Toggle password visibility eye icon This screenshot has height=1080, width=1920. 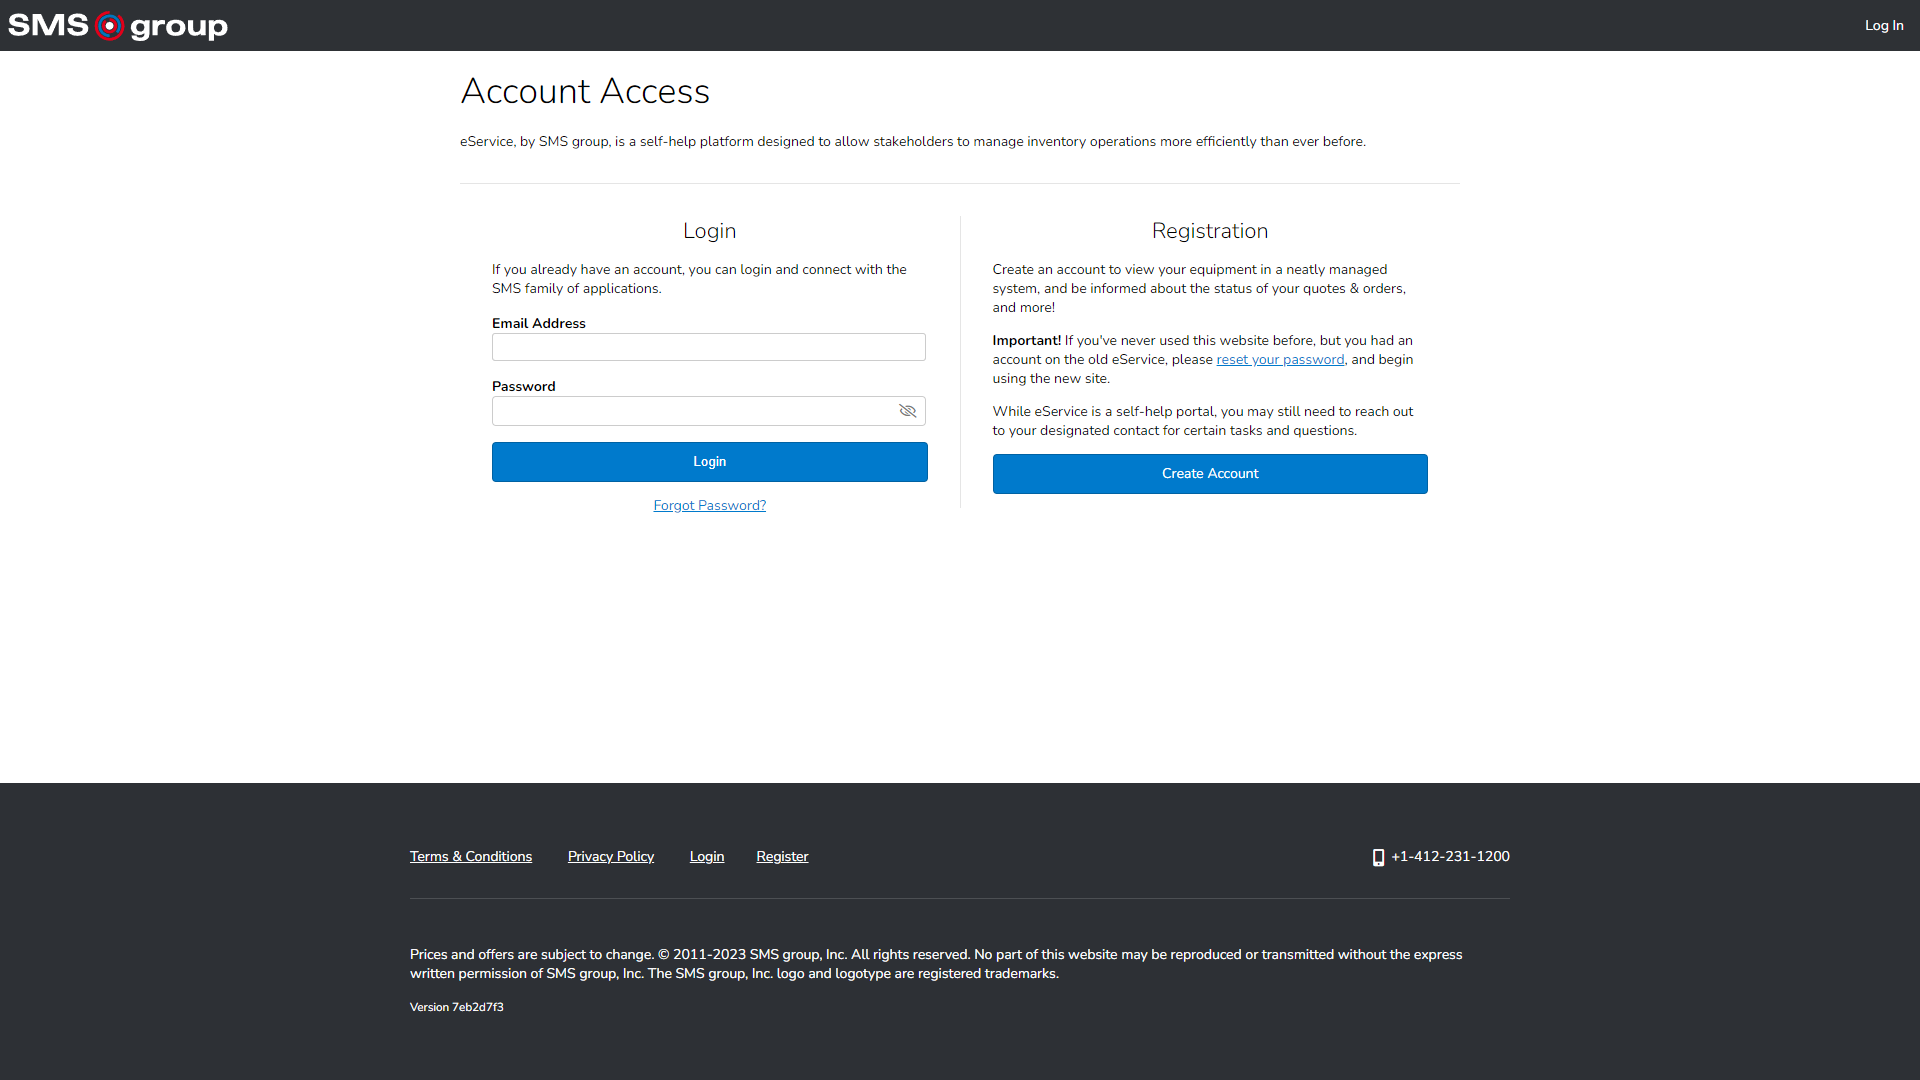pos(907,411)
